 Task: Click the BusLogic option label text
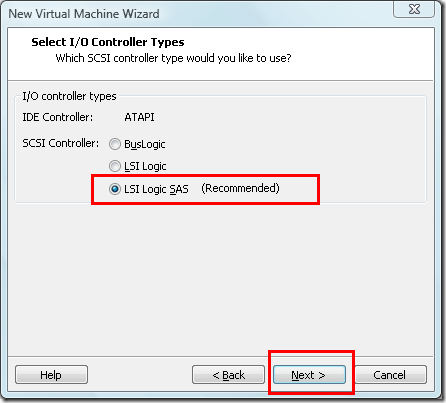pyautogui.click(x=145, y=144)
